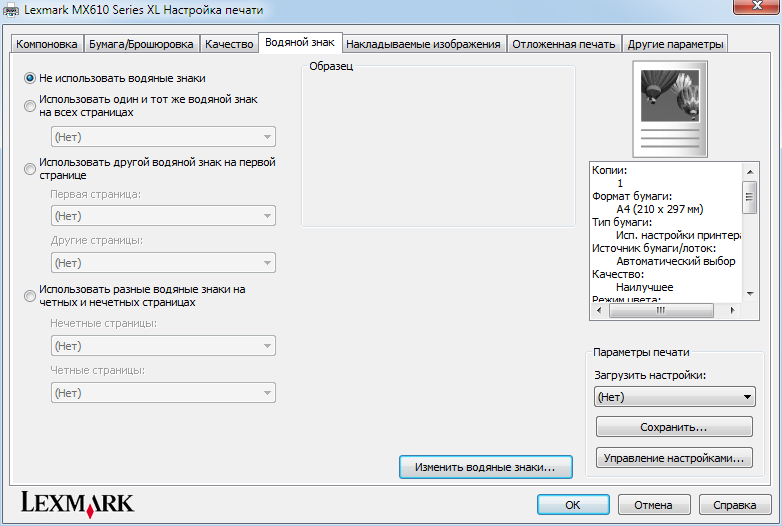Open the 'Нечетные страницы' dropdown
This screenshot has height=526, width=782.
coord(163,346)
